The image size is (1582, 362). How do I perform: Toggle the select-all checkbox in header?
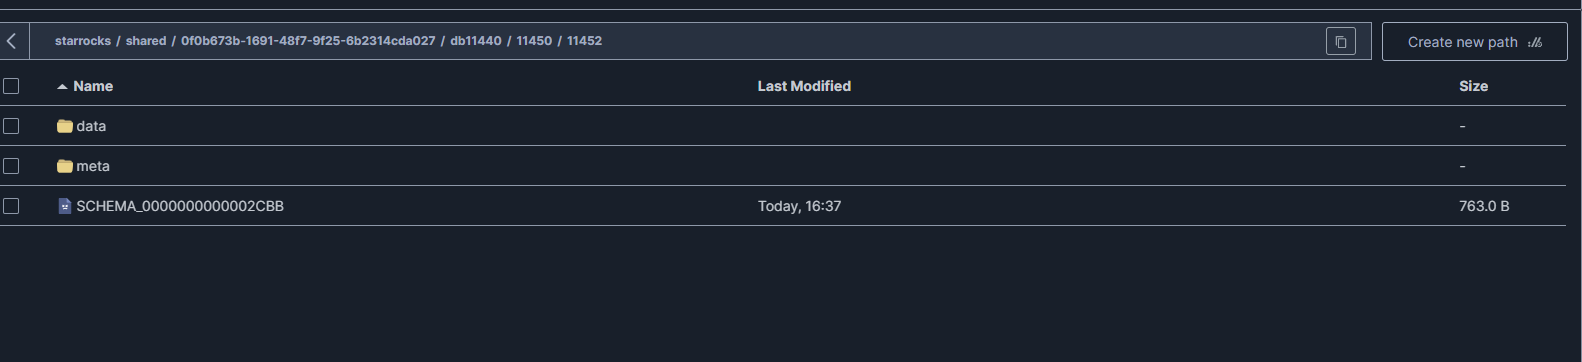coord(11,86)
